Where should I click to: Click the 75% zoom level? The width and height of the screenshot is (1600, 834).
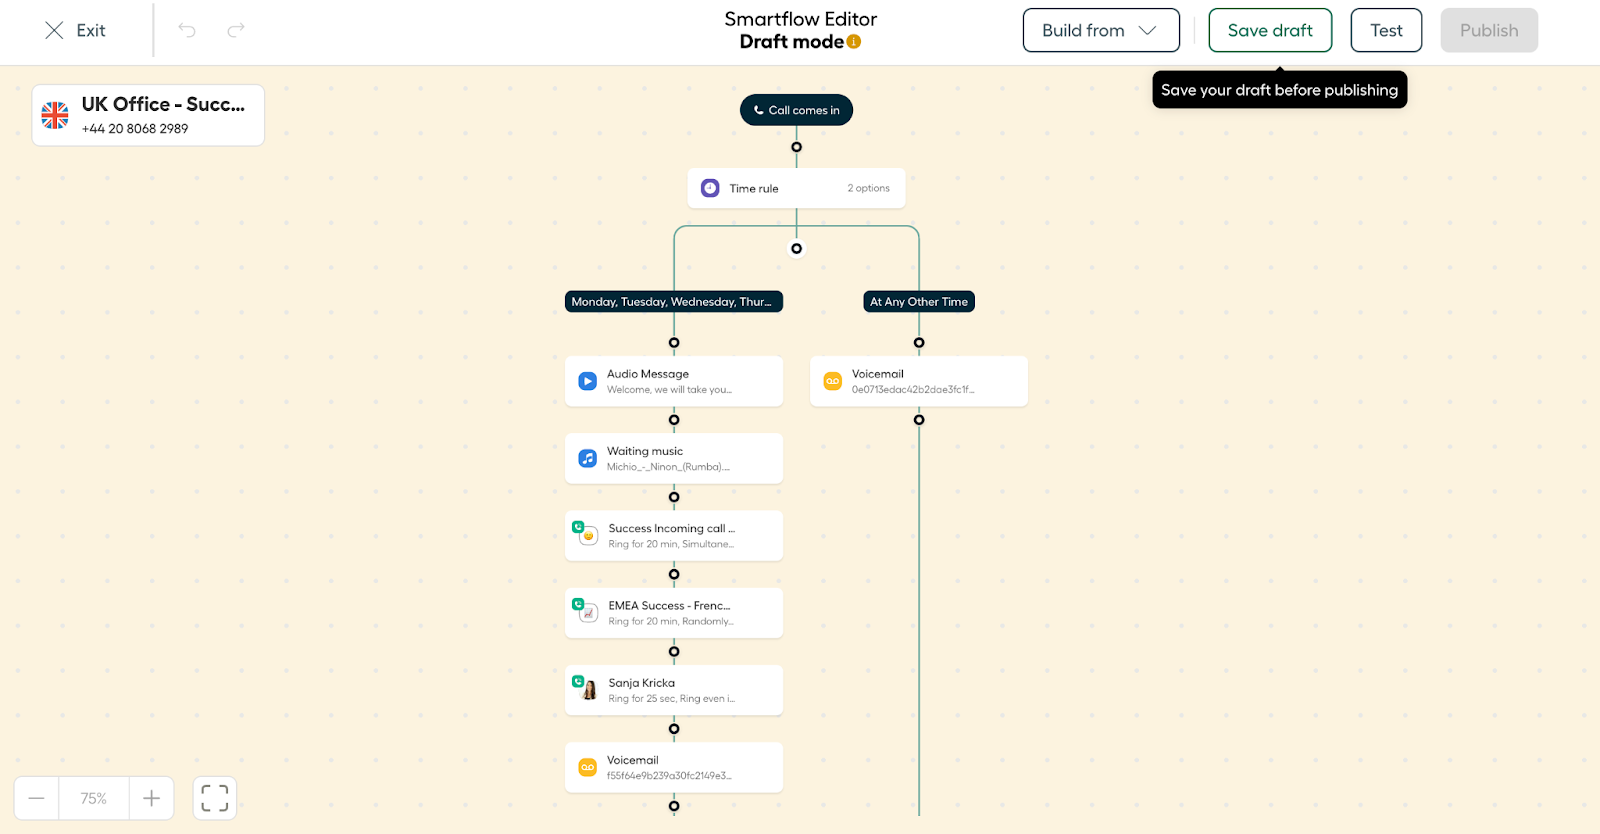click(x=94, y=798)
